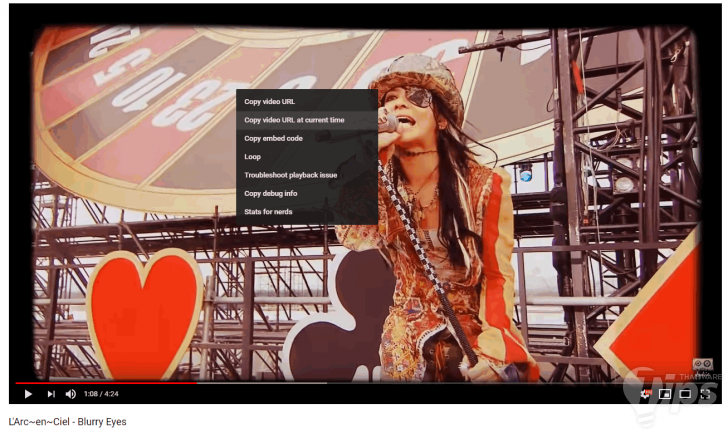
Task: Click the L'Arc~en~Ciel - Blurry Eyes title
Action: click(67, 422)
